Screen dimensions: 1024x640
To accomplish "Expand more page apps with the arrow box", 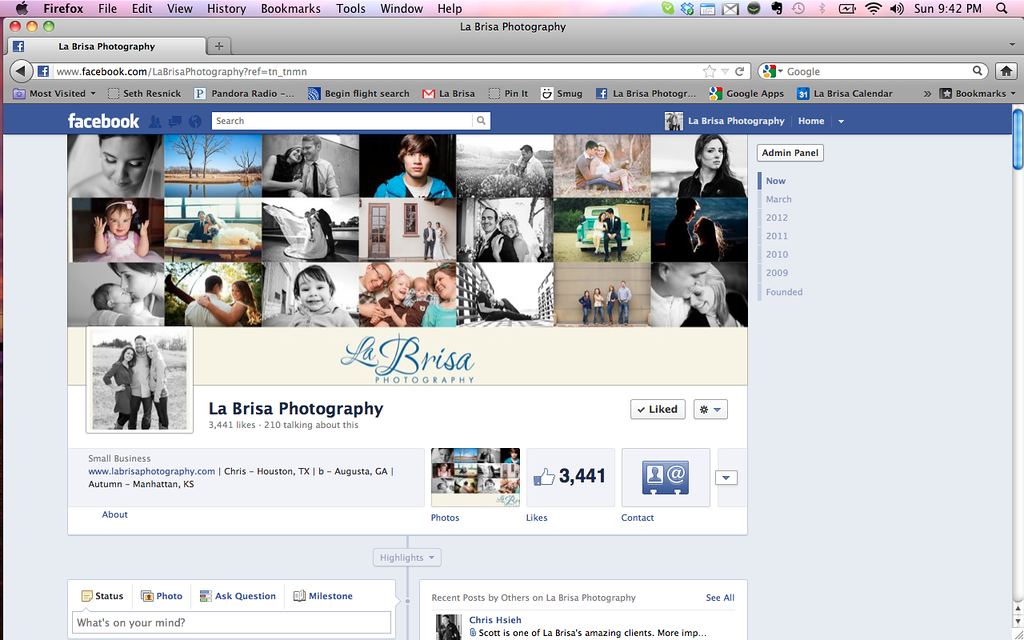I will point(726,477).
